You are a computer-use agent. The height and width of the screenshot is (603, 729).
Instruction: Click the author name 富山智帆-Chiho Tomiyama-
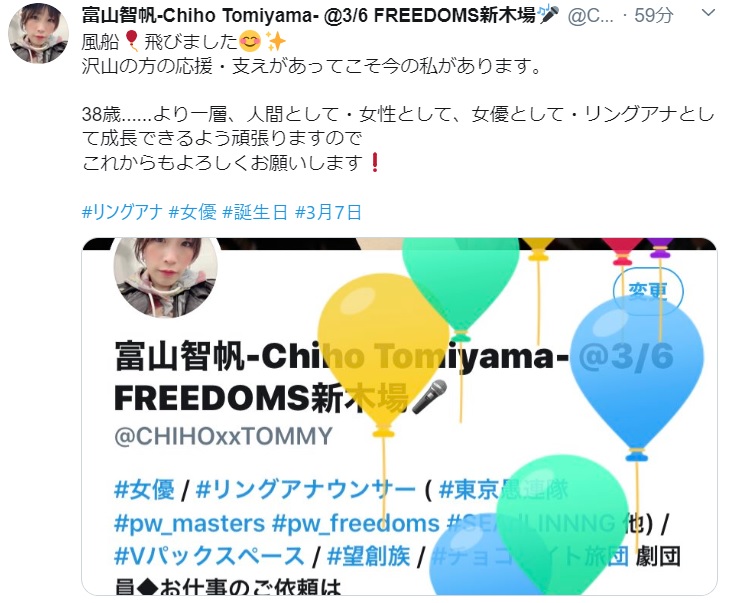click(x=200, y=15)
